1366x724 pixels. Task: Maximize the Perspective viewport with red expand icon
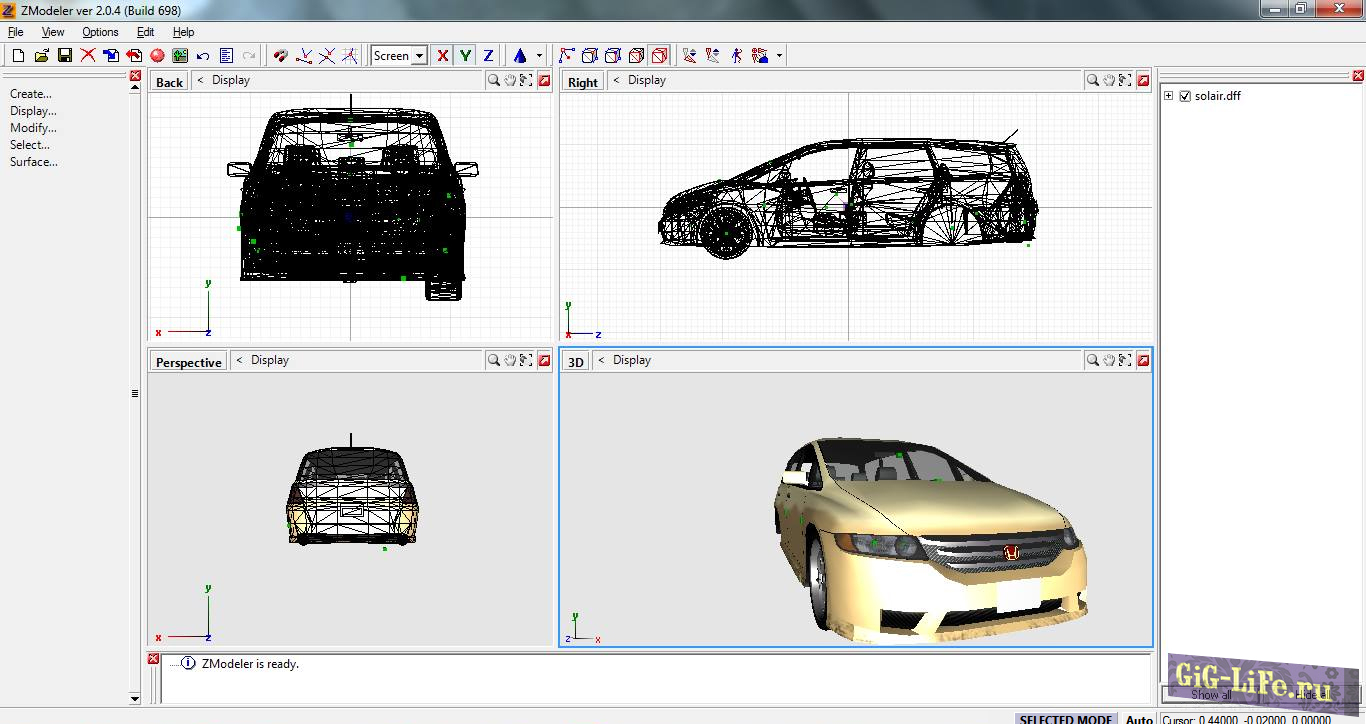pyautogui.click(x=544, y=360)
